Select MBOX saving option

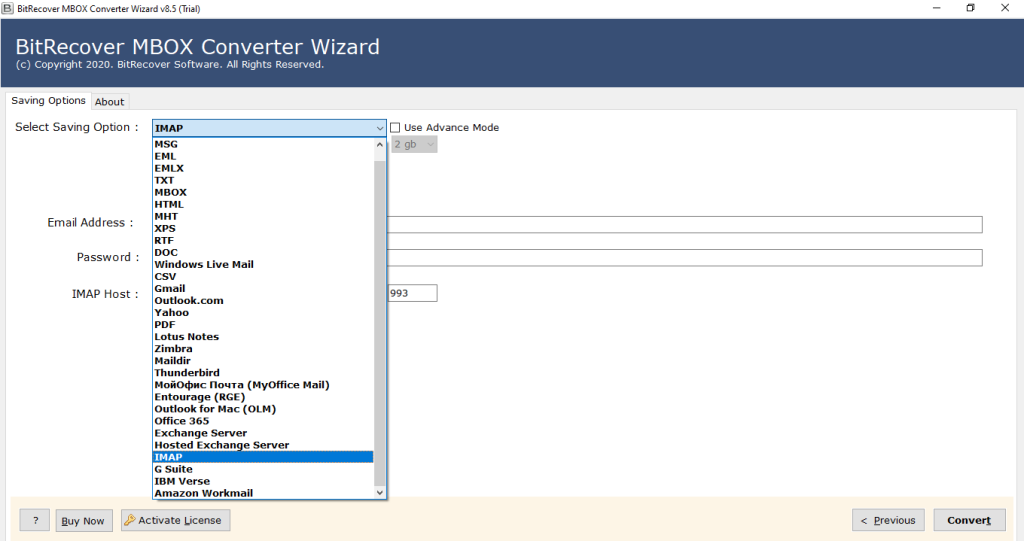pyautogui.click(x=263, y=193)
